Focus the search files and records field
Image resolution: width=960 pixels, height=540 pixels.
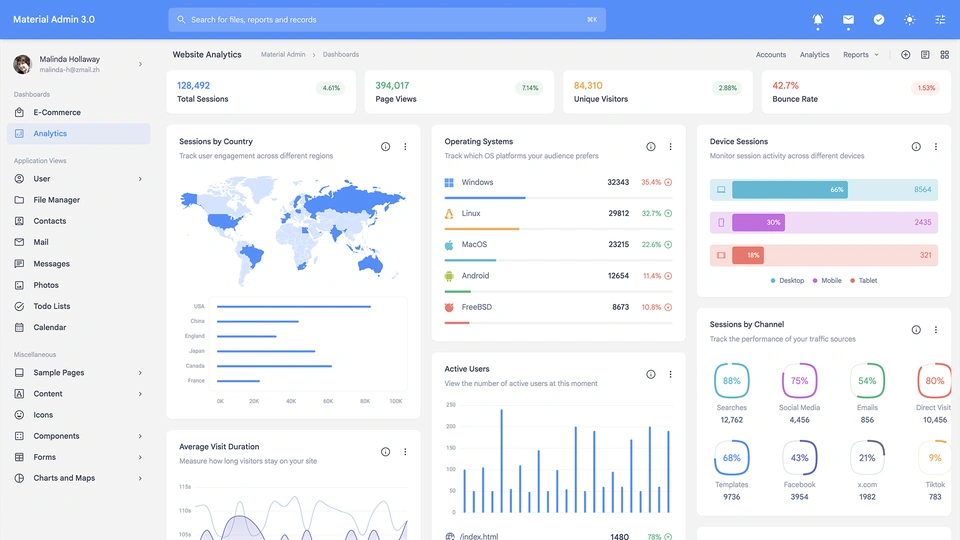point(387,20)
